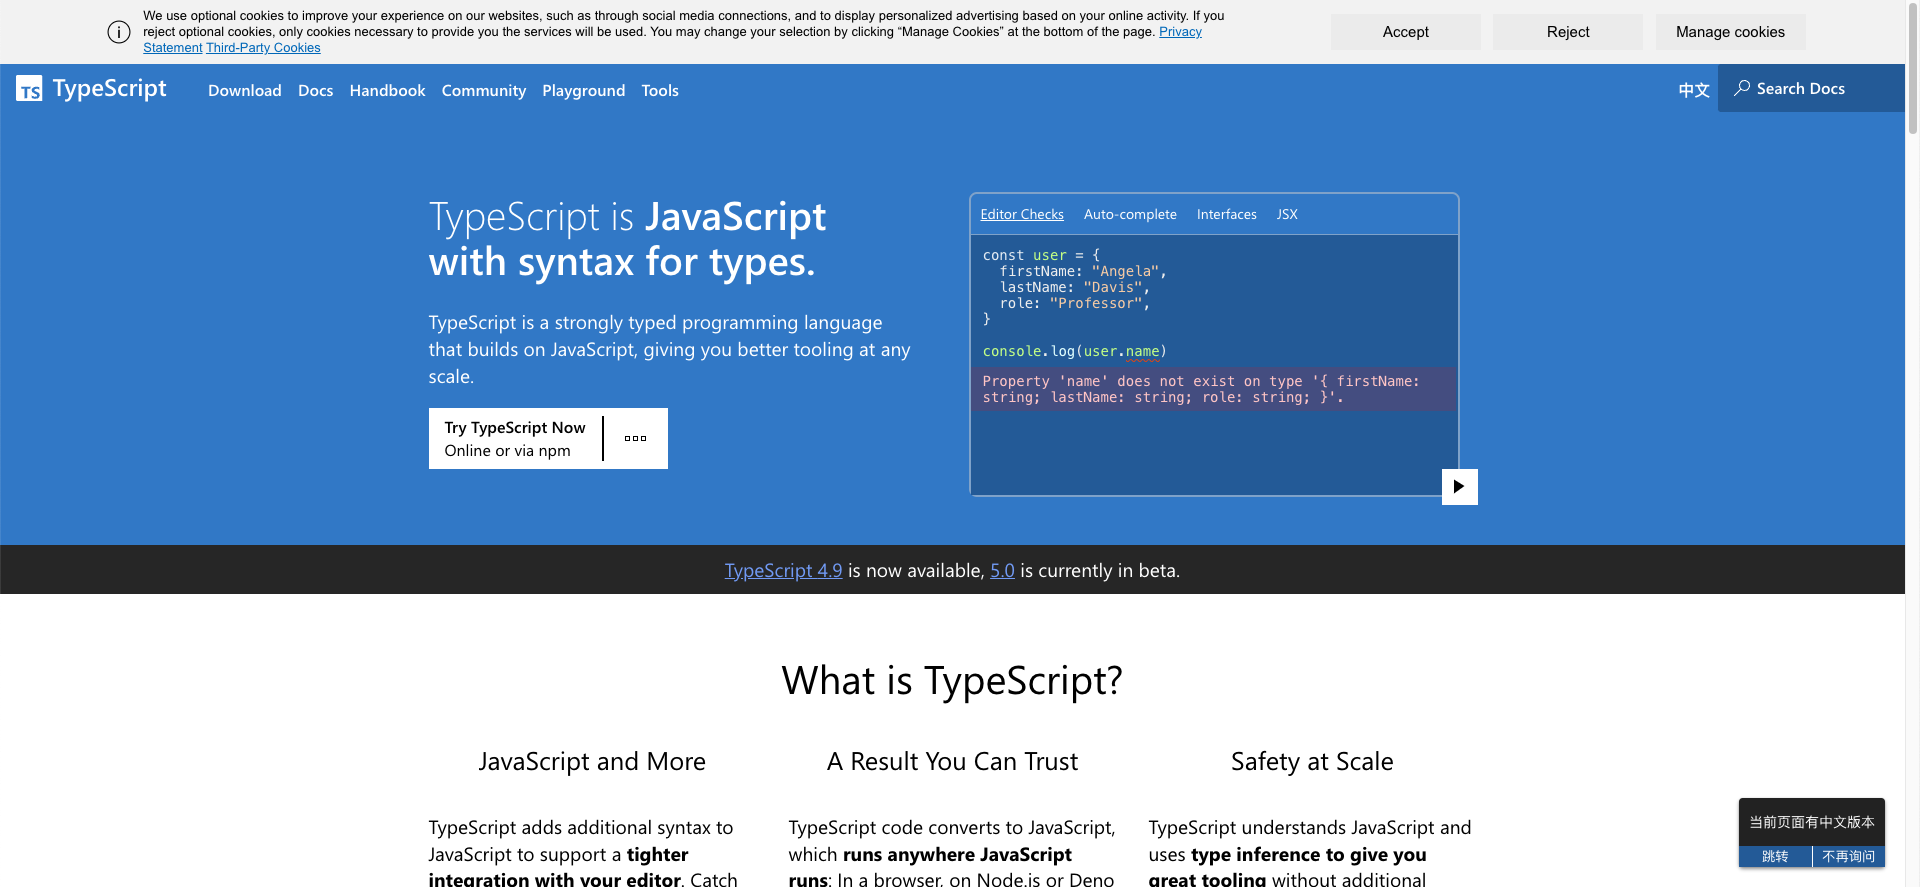This screenshot has width=1920, height=887.
Task: Switch site language to 中文
Action: pyautogui.click(x=1693, y=90)
